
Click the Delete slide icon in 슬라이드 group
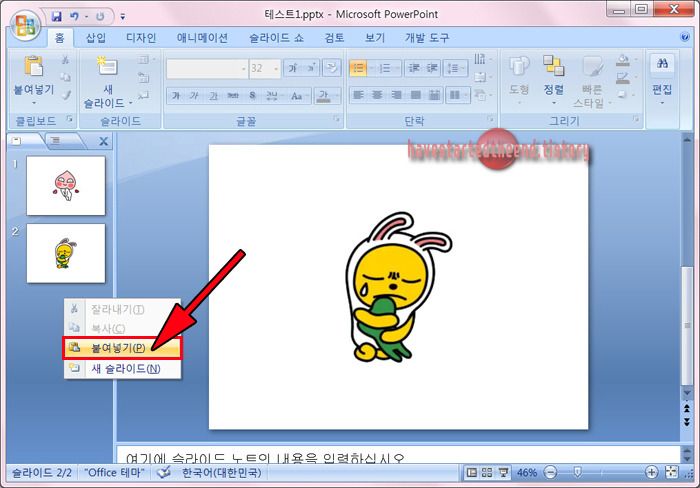[144, 95]
